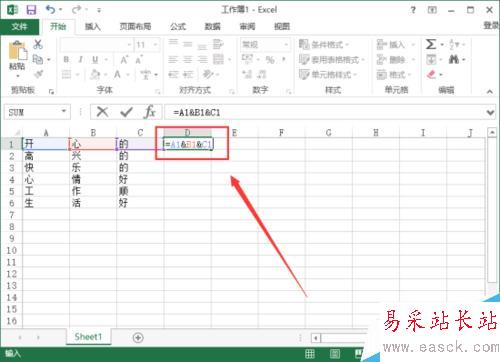Click the Undo arrow icon
Screen dimensions: 500x362
pyautogui.click(x=51, y=9)
